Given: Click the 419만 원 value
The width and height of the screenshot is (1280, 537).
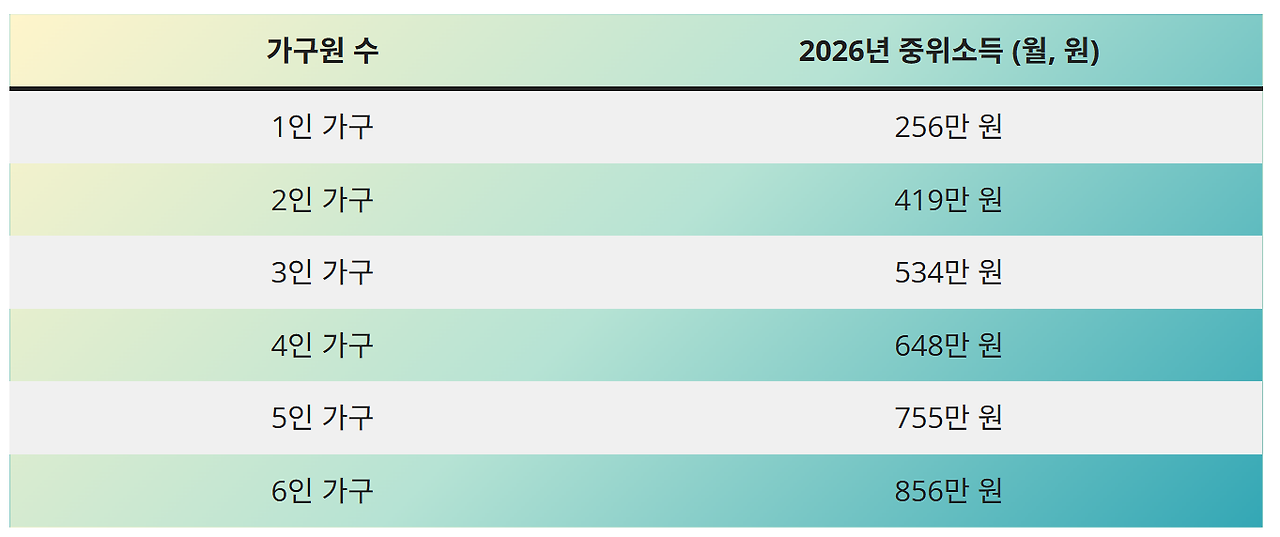Looking at the screenshot, I should pyautogui.click(x=948, y=200).
